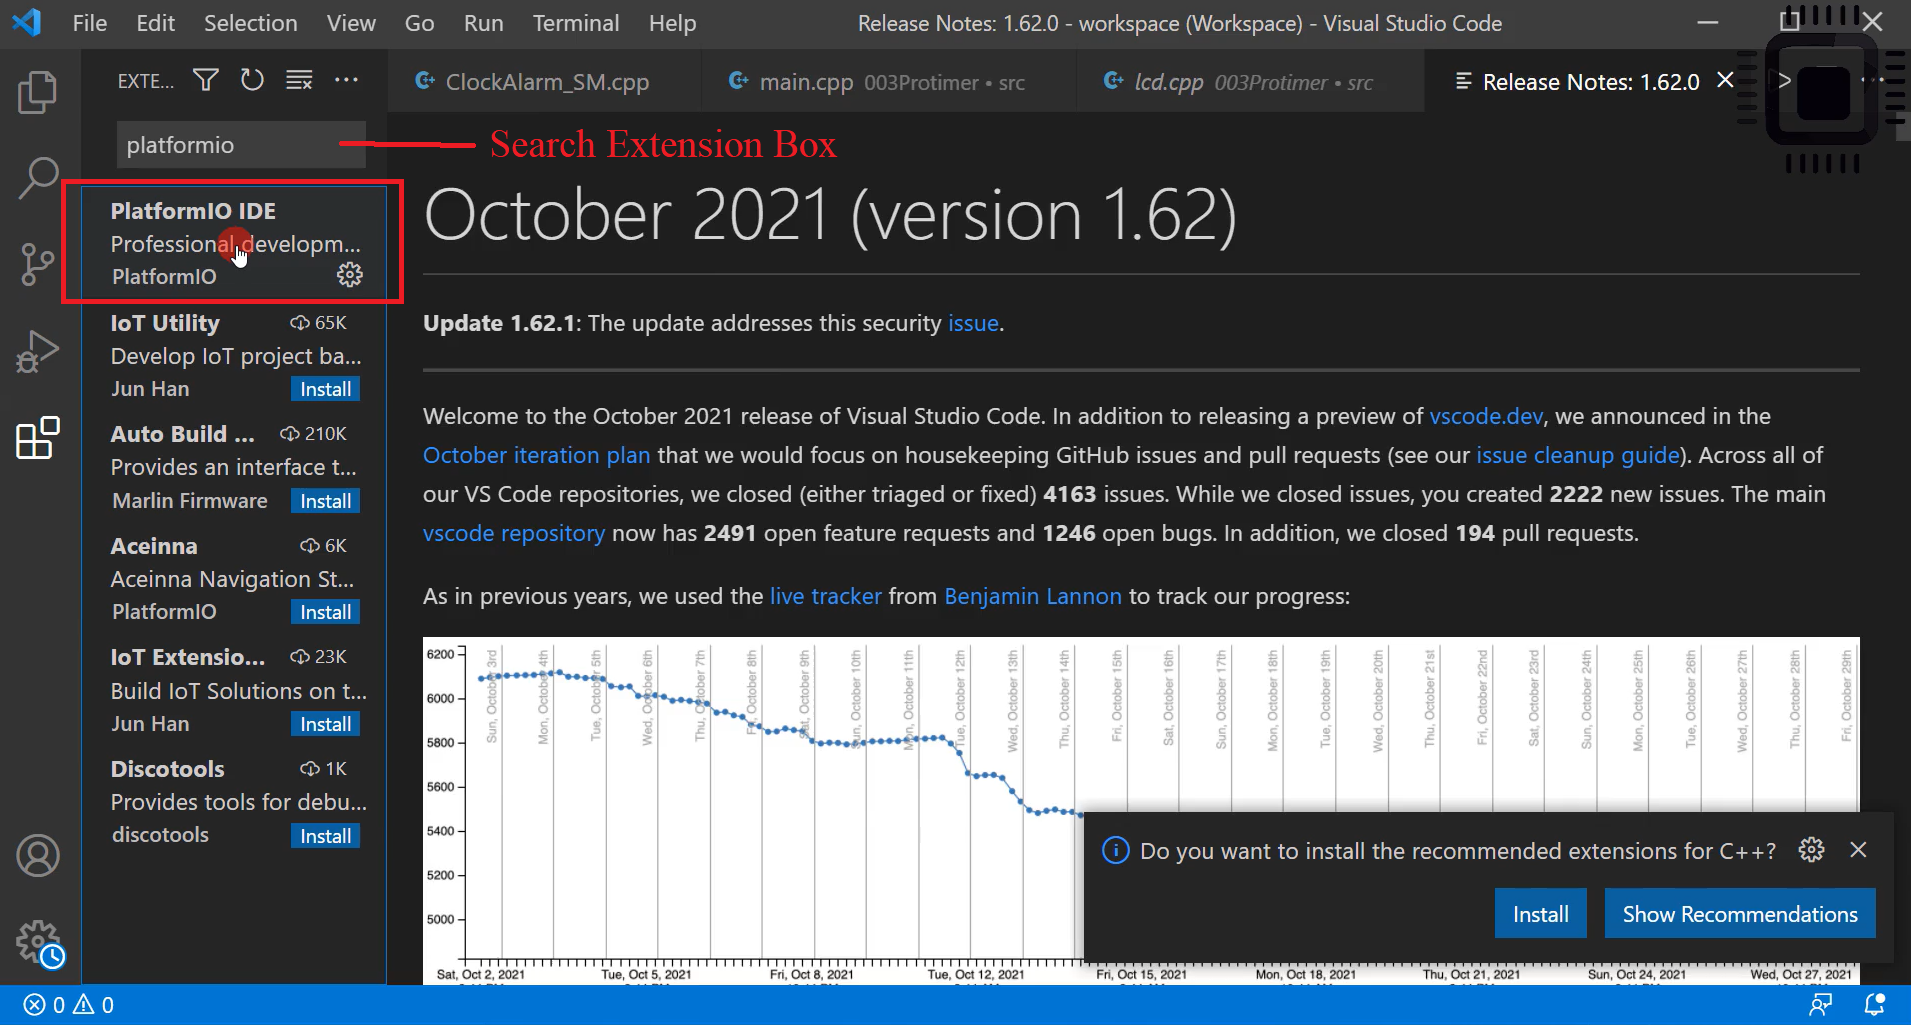This screenshot has width=1911, height=1025.
Task: Open the Help menu
Action: coord(672,23)
